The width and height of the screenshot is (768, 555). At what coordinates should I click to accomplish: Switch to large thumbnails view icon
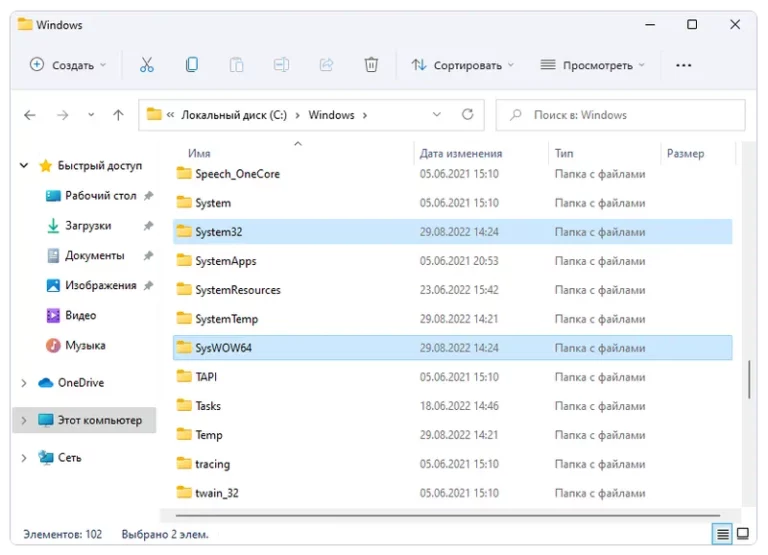[743, 533]
